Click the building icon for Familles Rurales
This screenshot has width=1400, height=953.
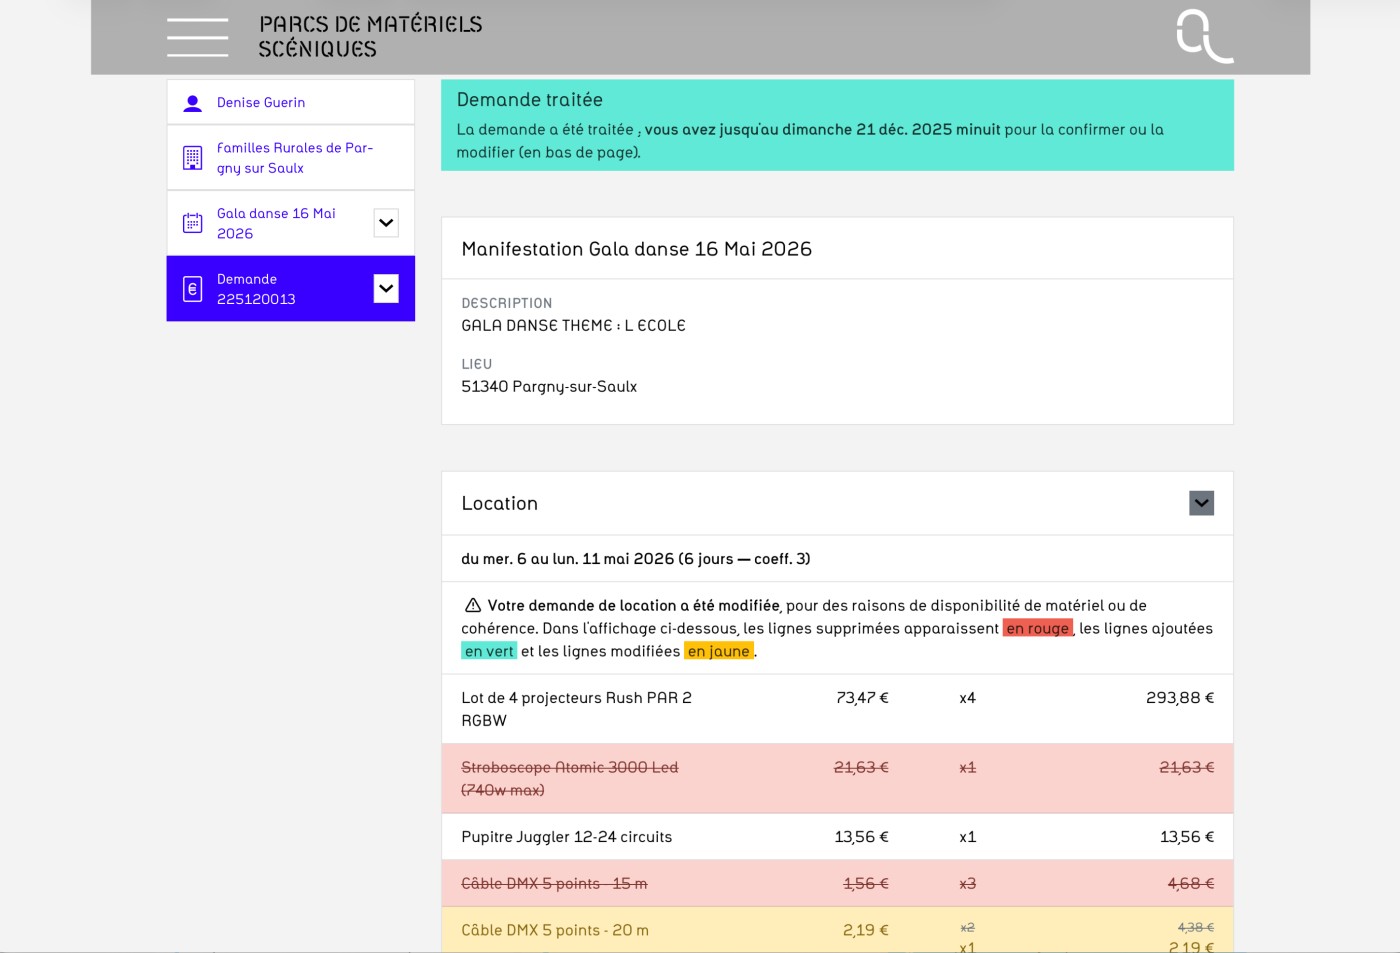193,158
